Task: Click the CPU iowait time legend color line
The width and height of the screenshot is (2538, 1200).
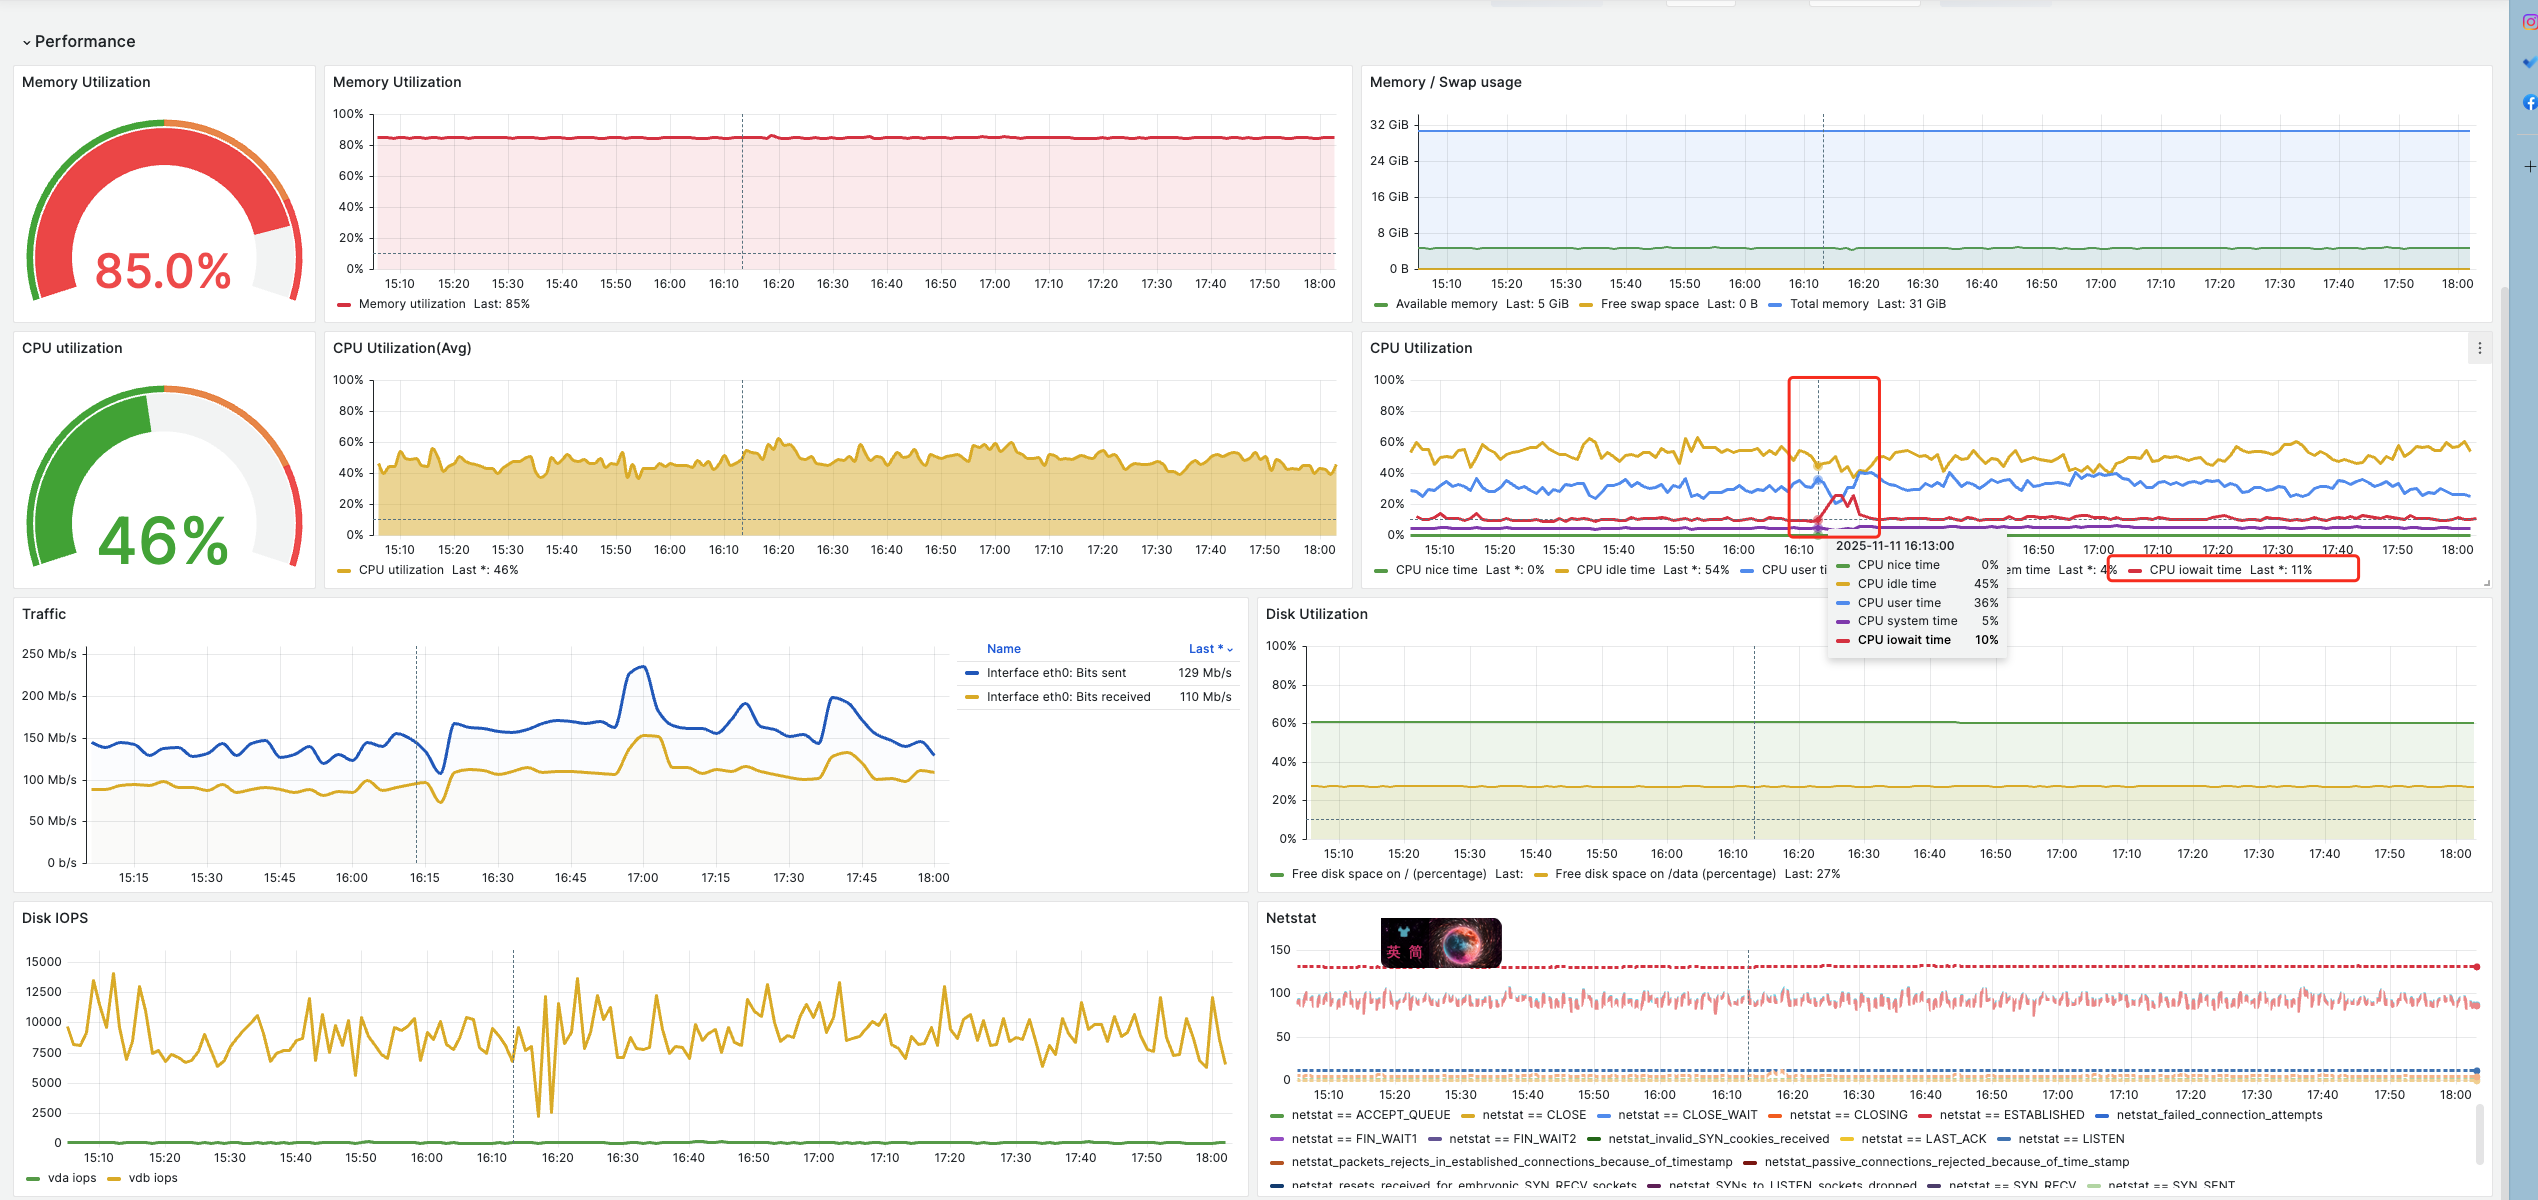Action: click(2135, 571)
